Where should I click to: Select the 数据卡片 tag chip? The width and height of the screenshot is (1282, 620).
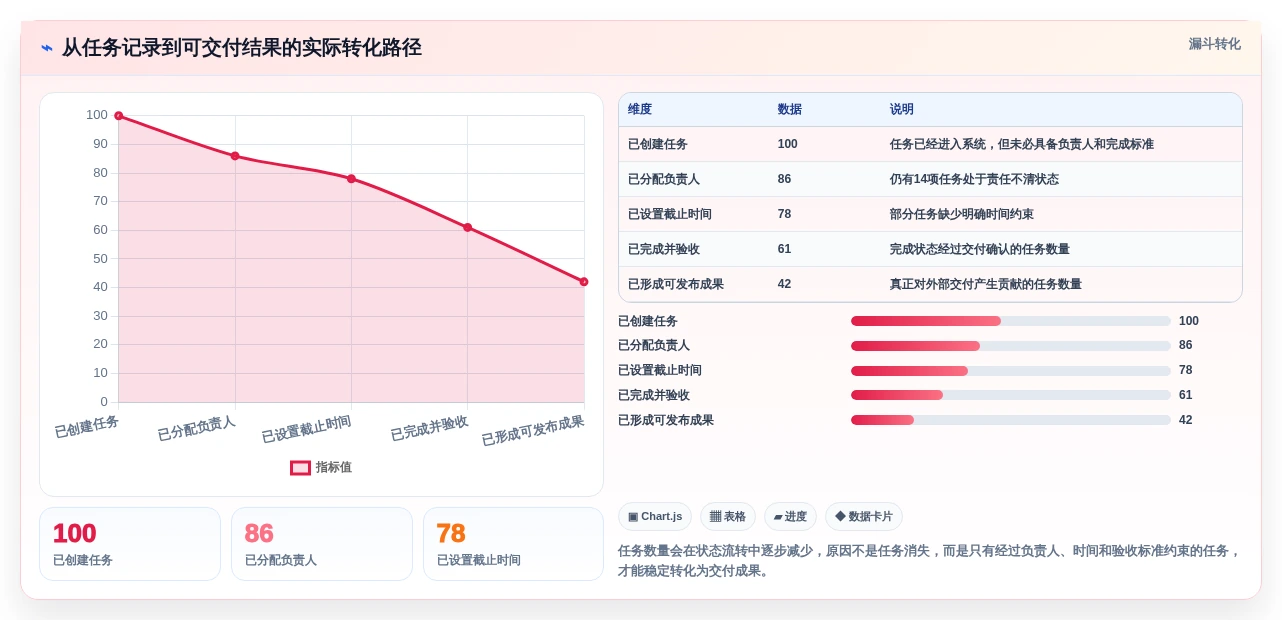pyautogui.click(x=864, y=516)
